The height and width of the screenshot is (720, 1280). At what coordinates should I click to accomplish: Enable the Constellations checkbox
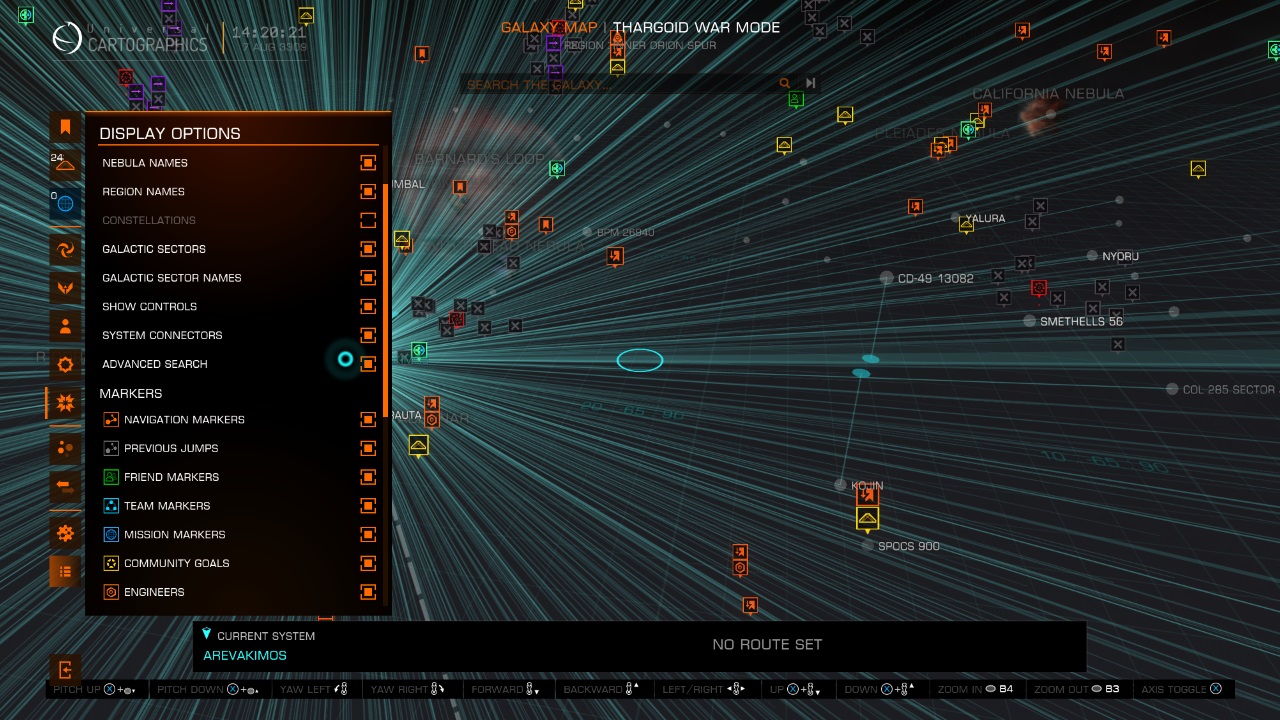[368, 220]
